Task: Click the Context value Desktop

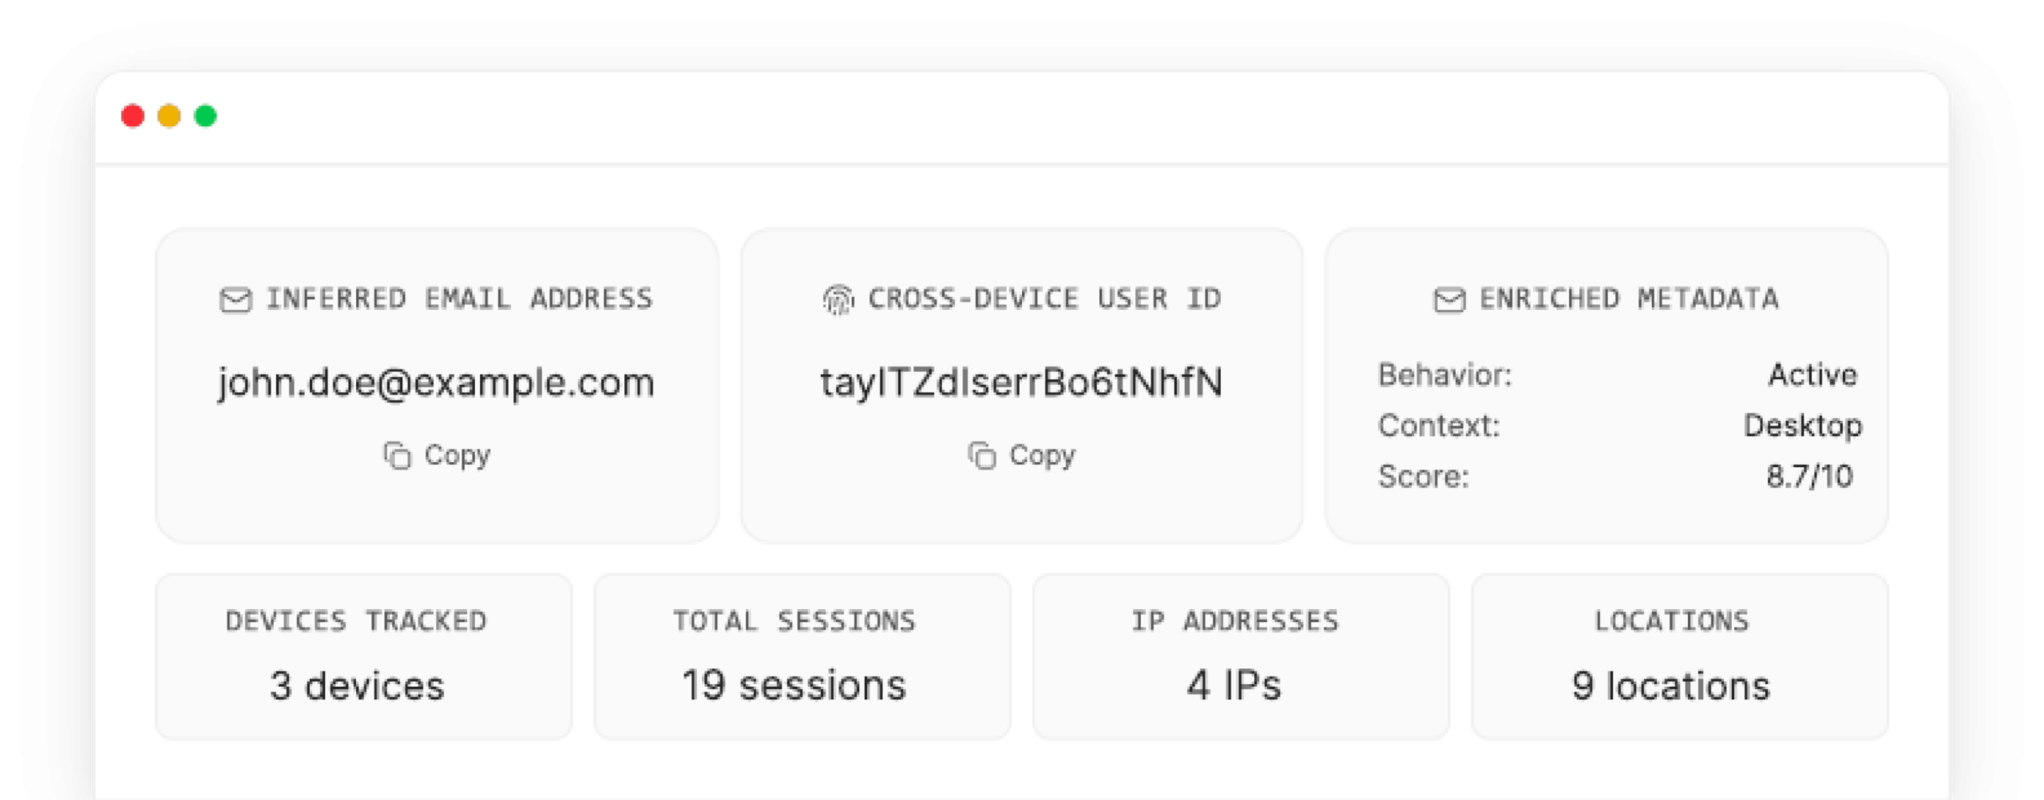Action: (1802, 426)
